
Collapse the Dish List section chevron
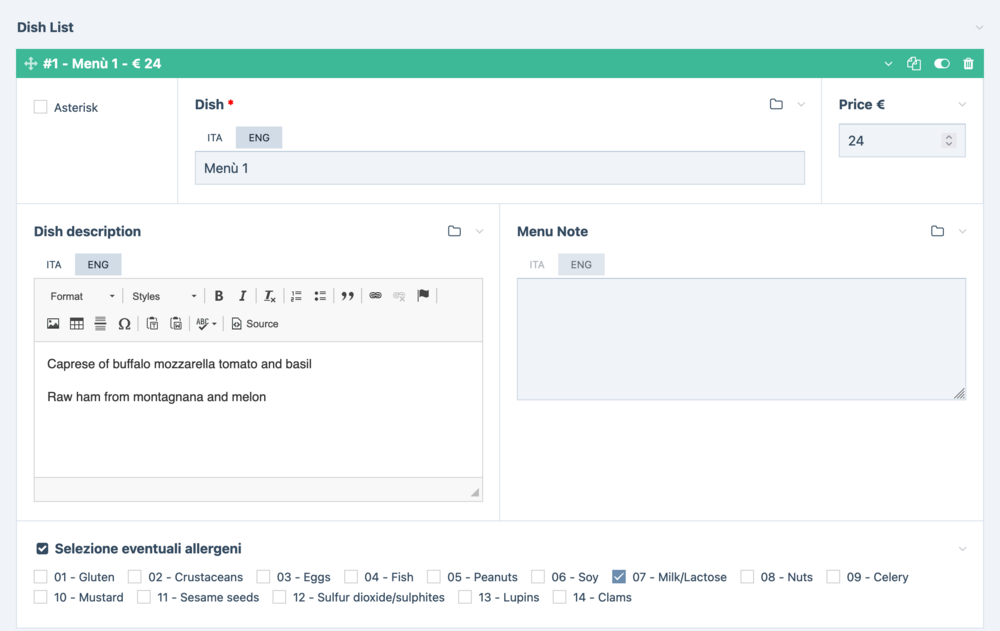click(980, 28)
